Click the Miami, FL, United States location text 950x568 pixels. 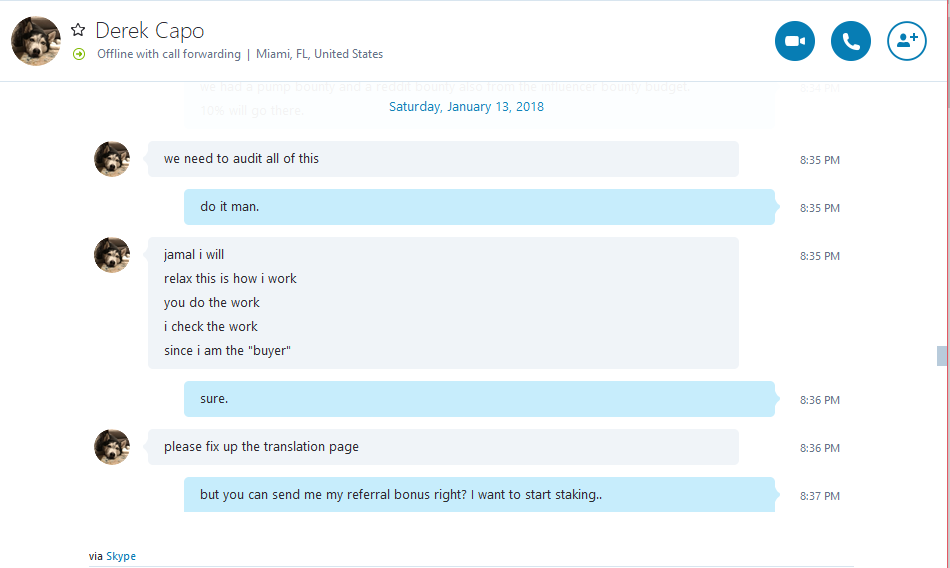click(319, 54)
